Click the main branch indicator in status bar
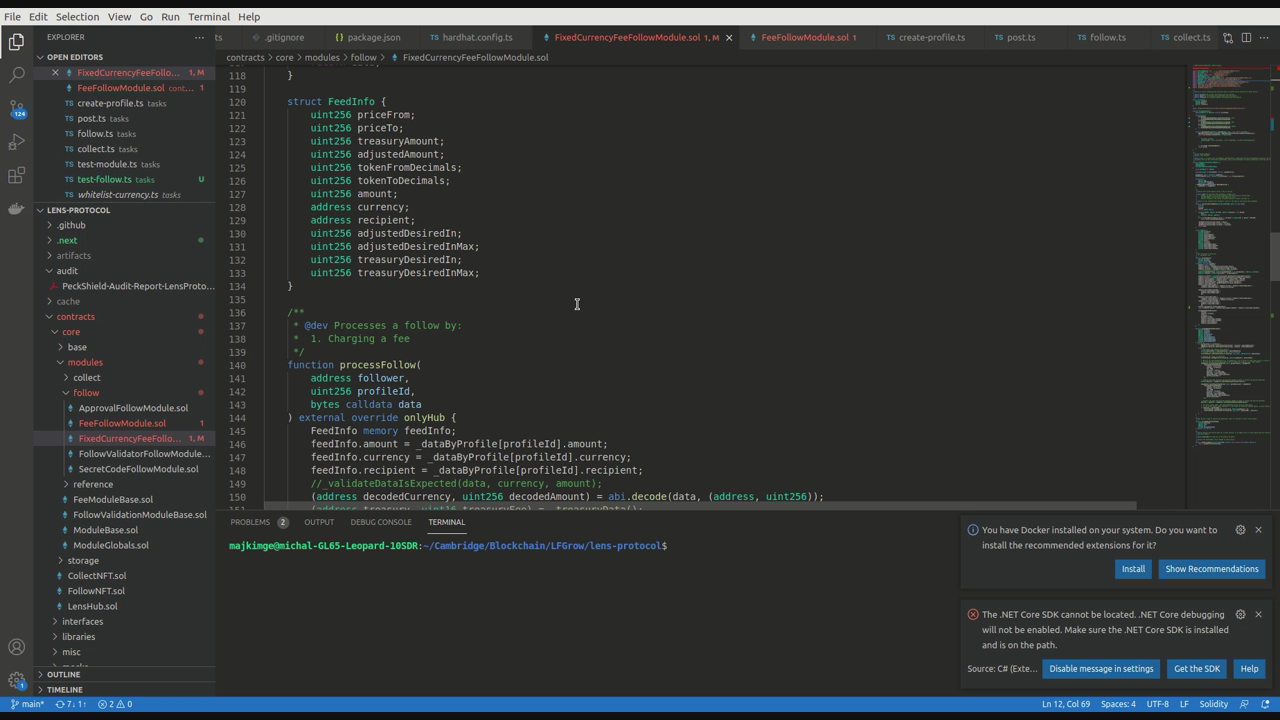 pos(27,704)
